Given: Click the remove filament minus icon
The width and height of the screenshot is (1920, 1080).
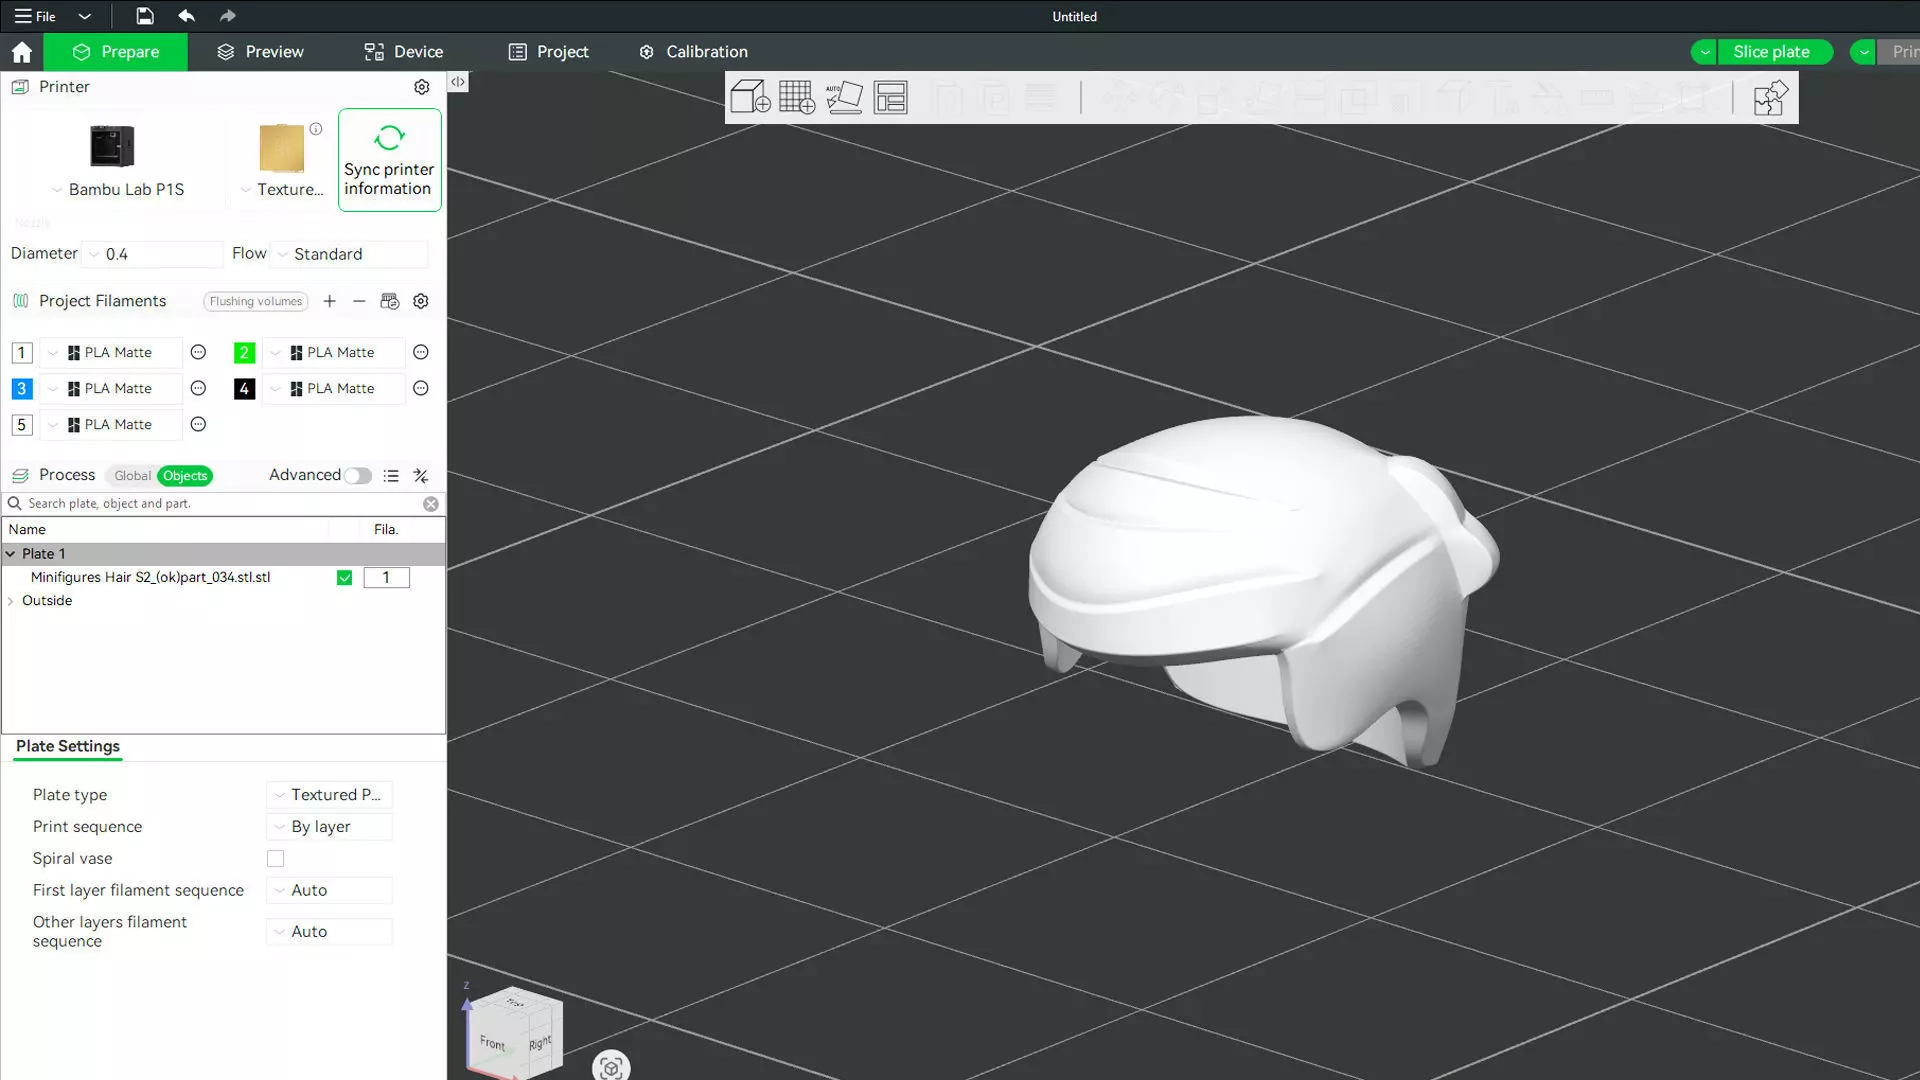Looking at the screenshot, I should coord(359,301).
